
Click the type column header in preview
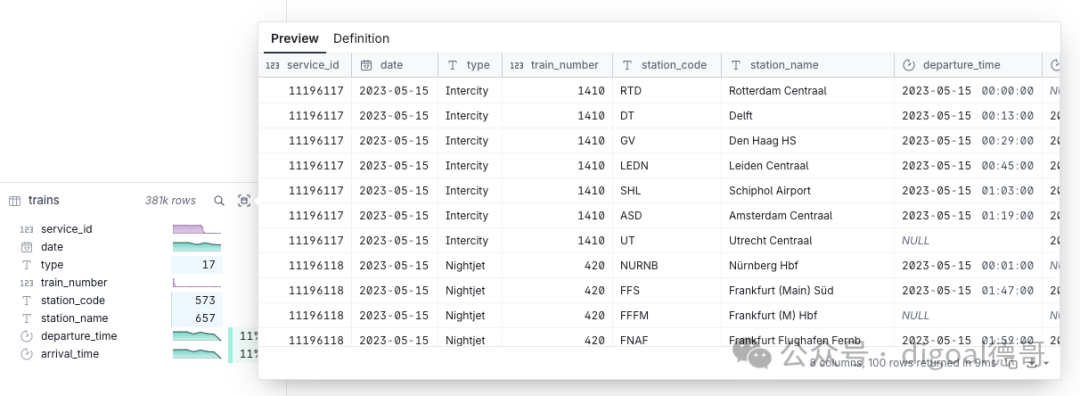[470, 65]
